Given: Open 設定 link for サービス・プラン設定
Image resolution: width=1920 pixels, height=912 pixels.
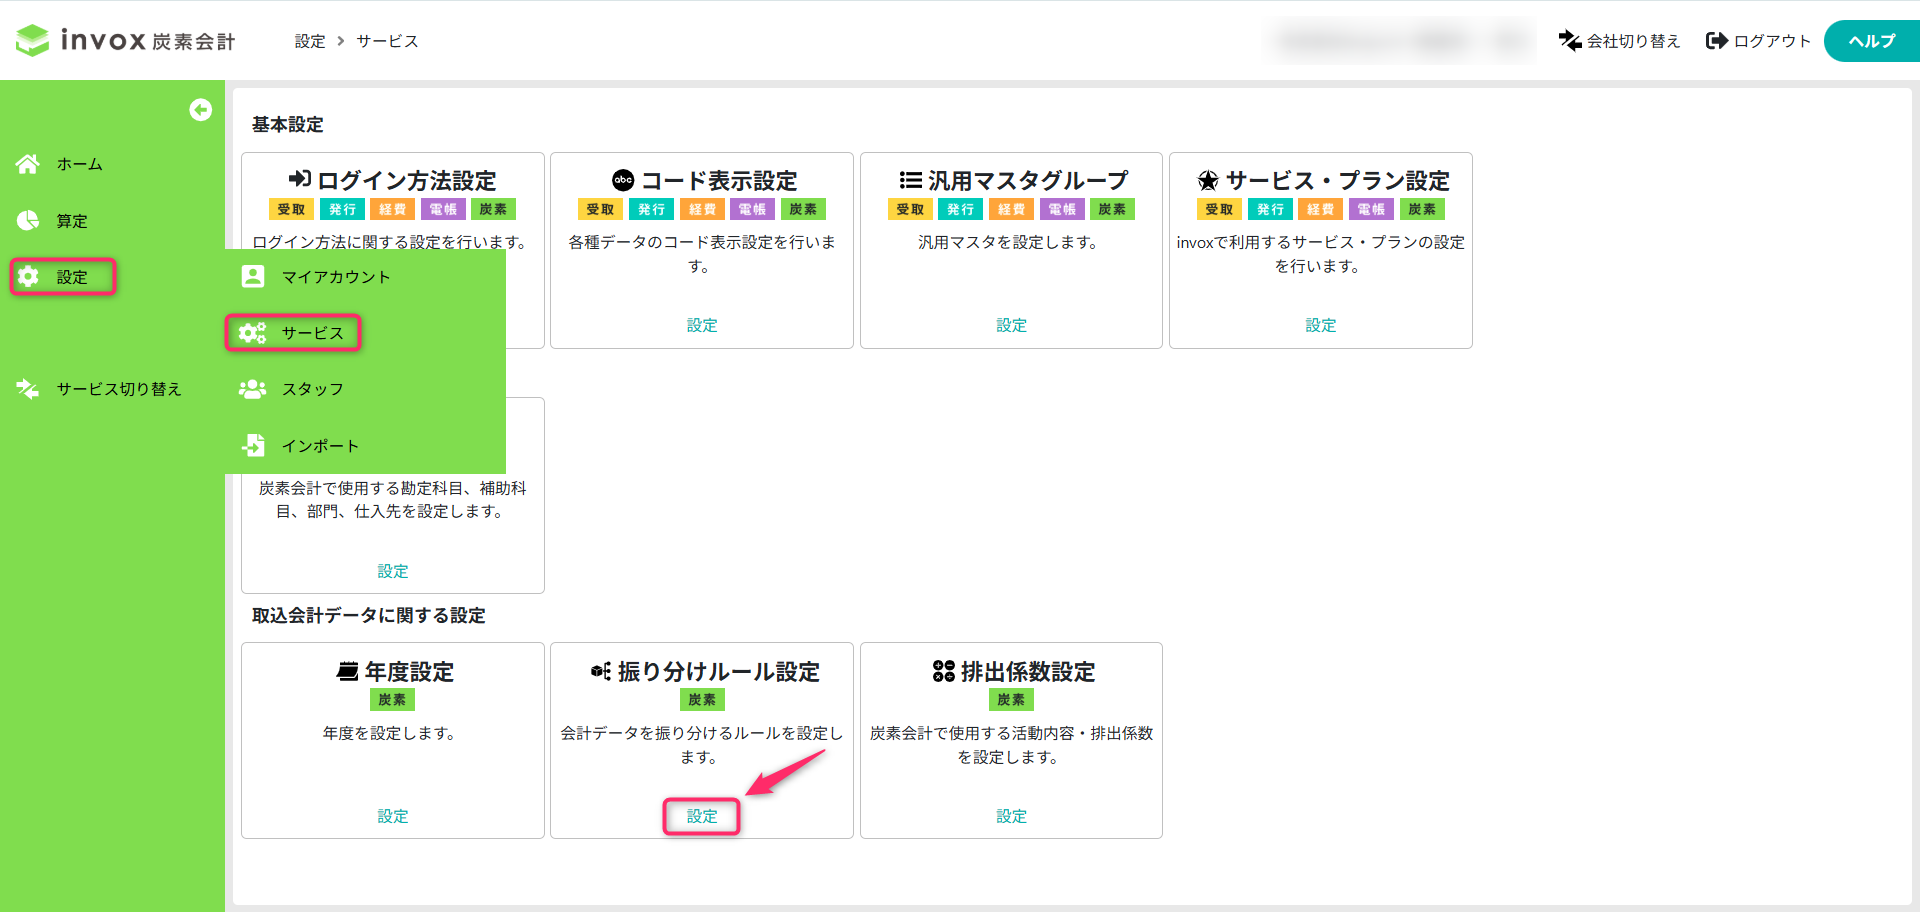Looking at the screenshot, I should point(1320,325).
